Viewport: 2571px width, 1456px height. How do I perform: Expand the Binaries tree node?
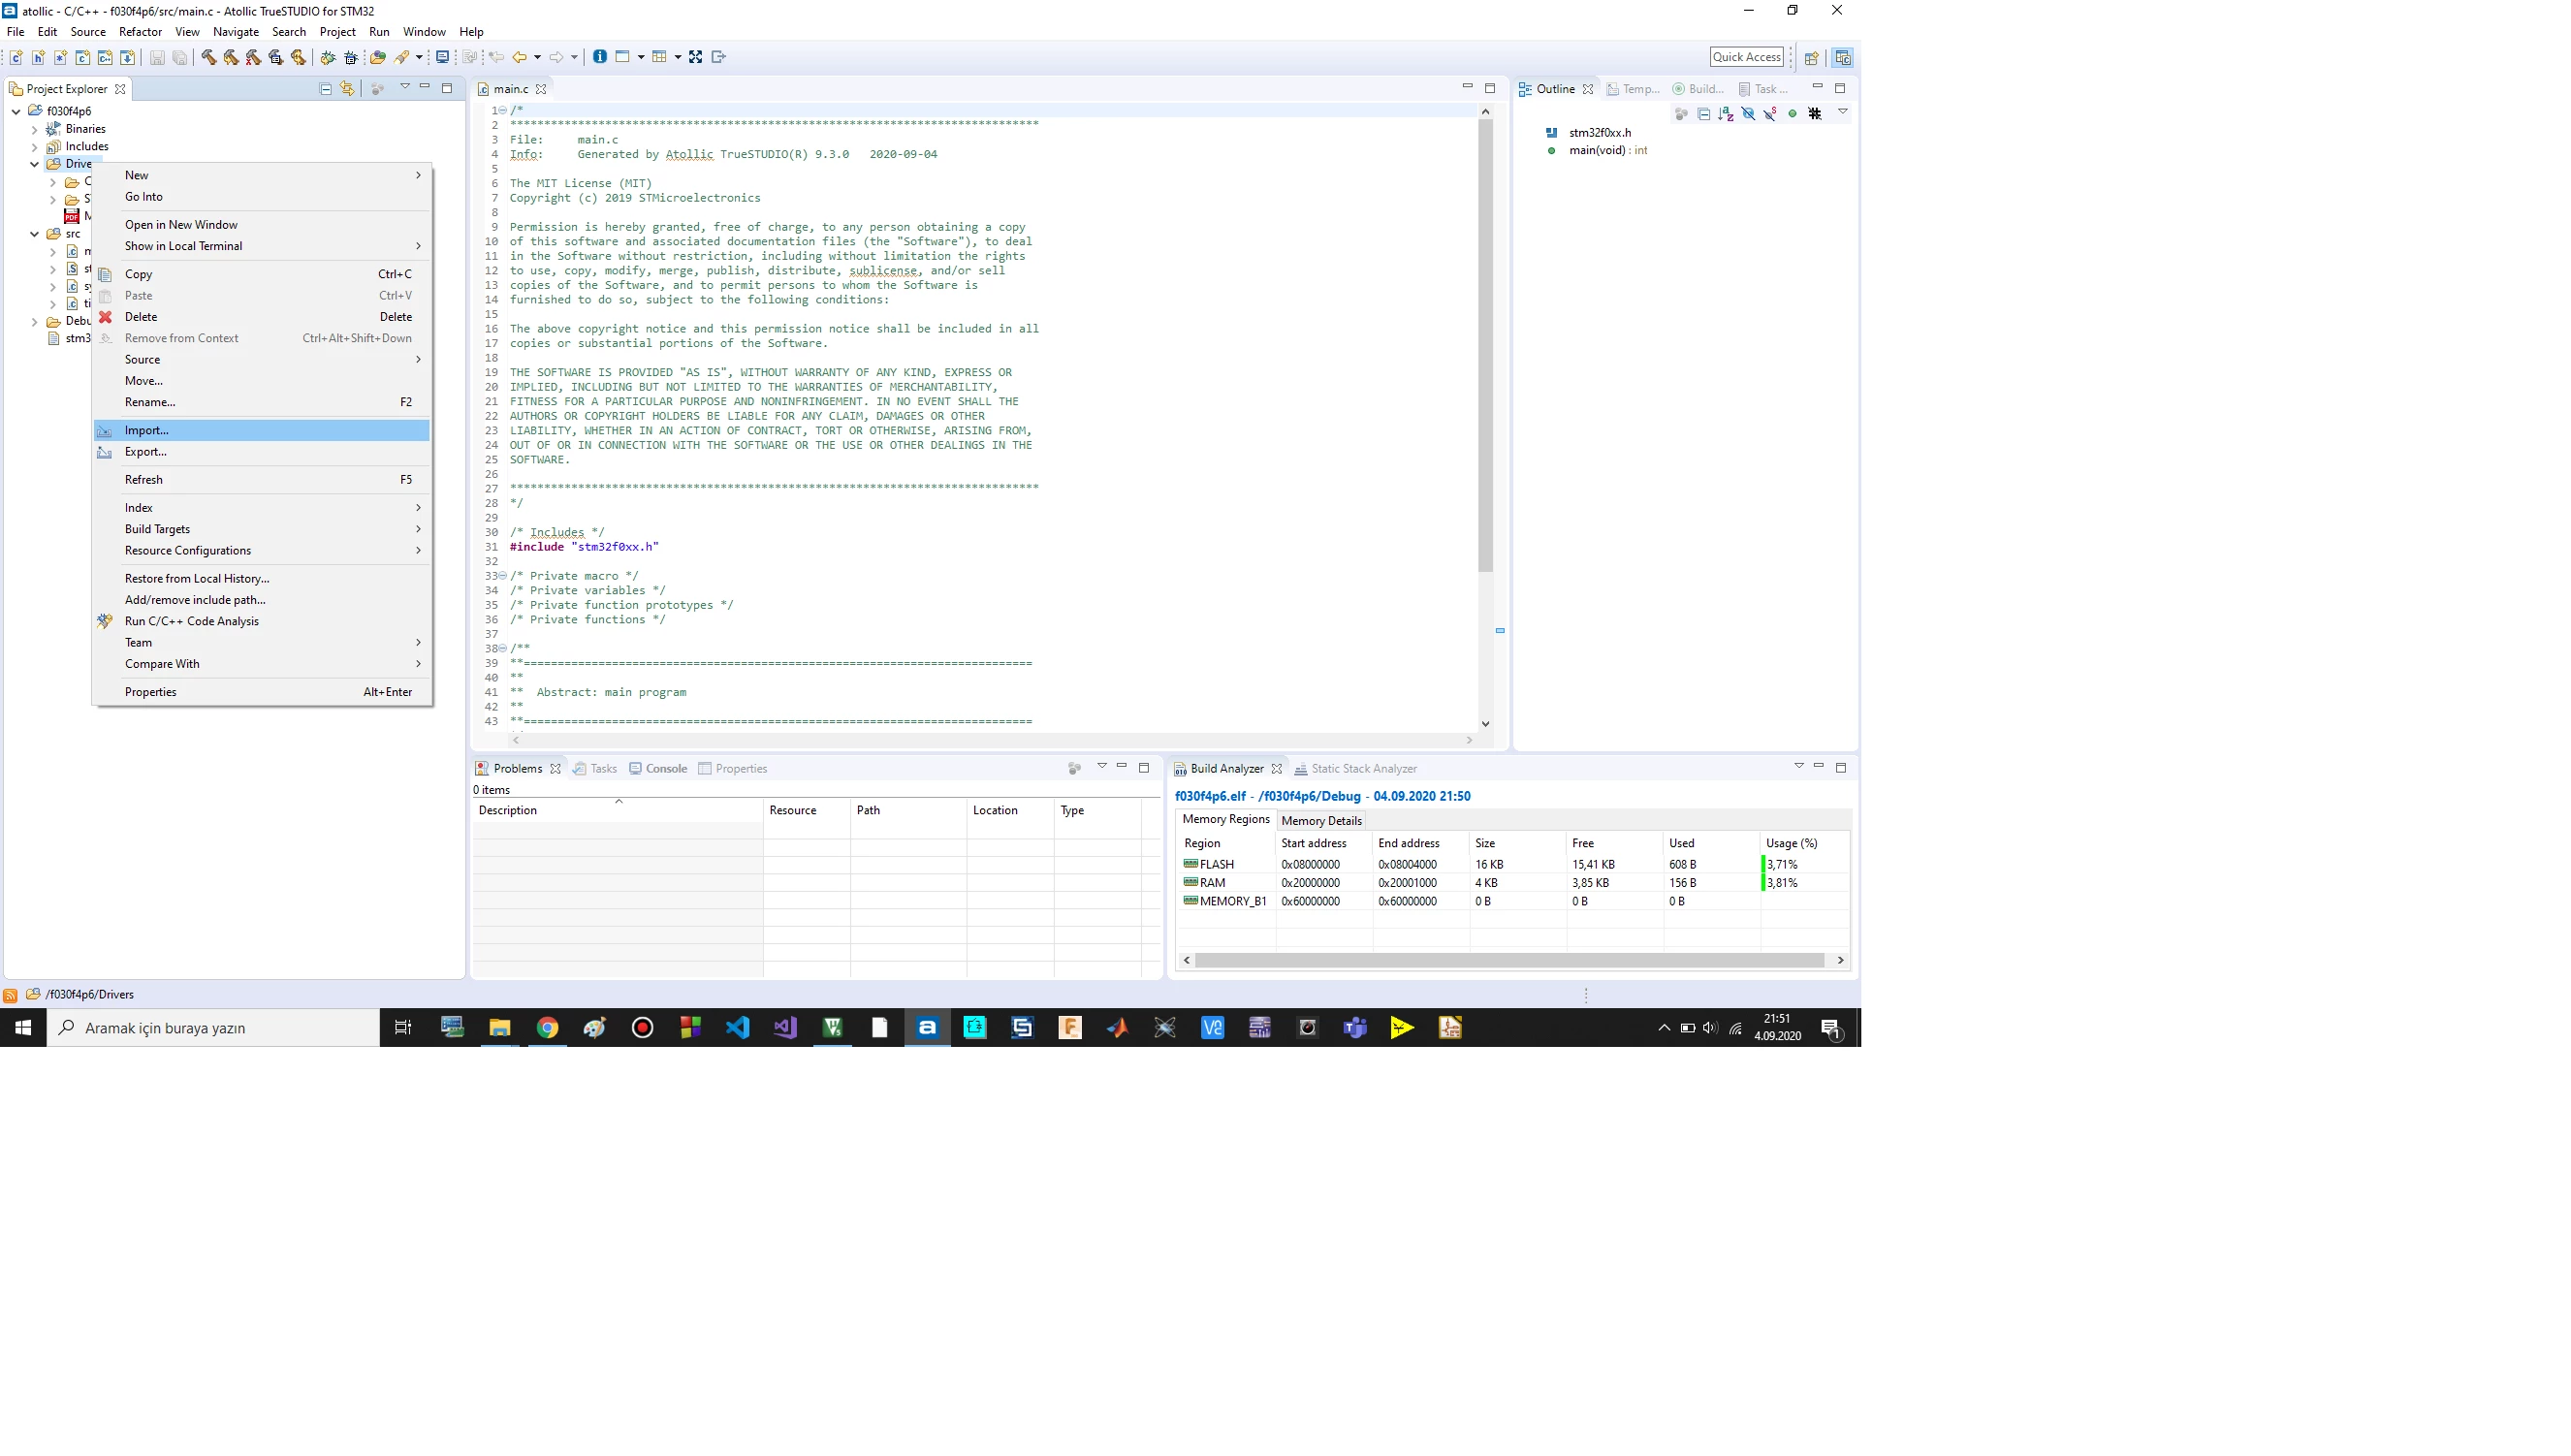(x=34, y=129)
